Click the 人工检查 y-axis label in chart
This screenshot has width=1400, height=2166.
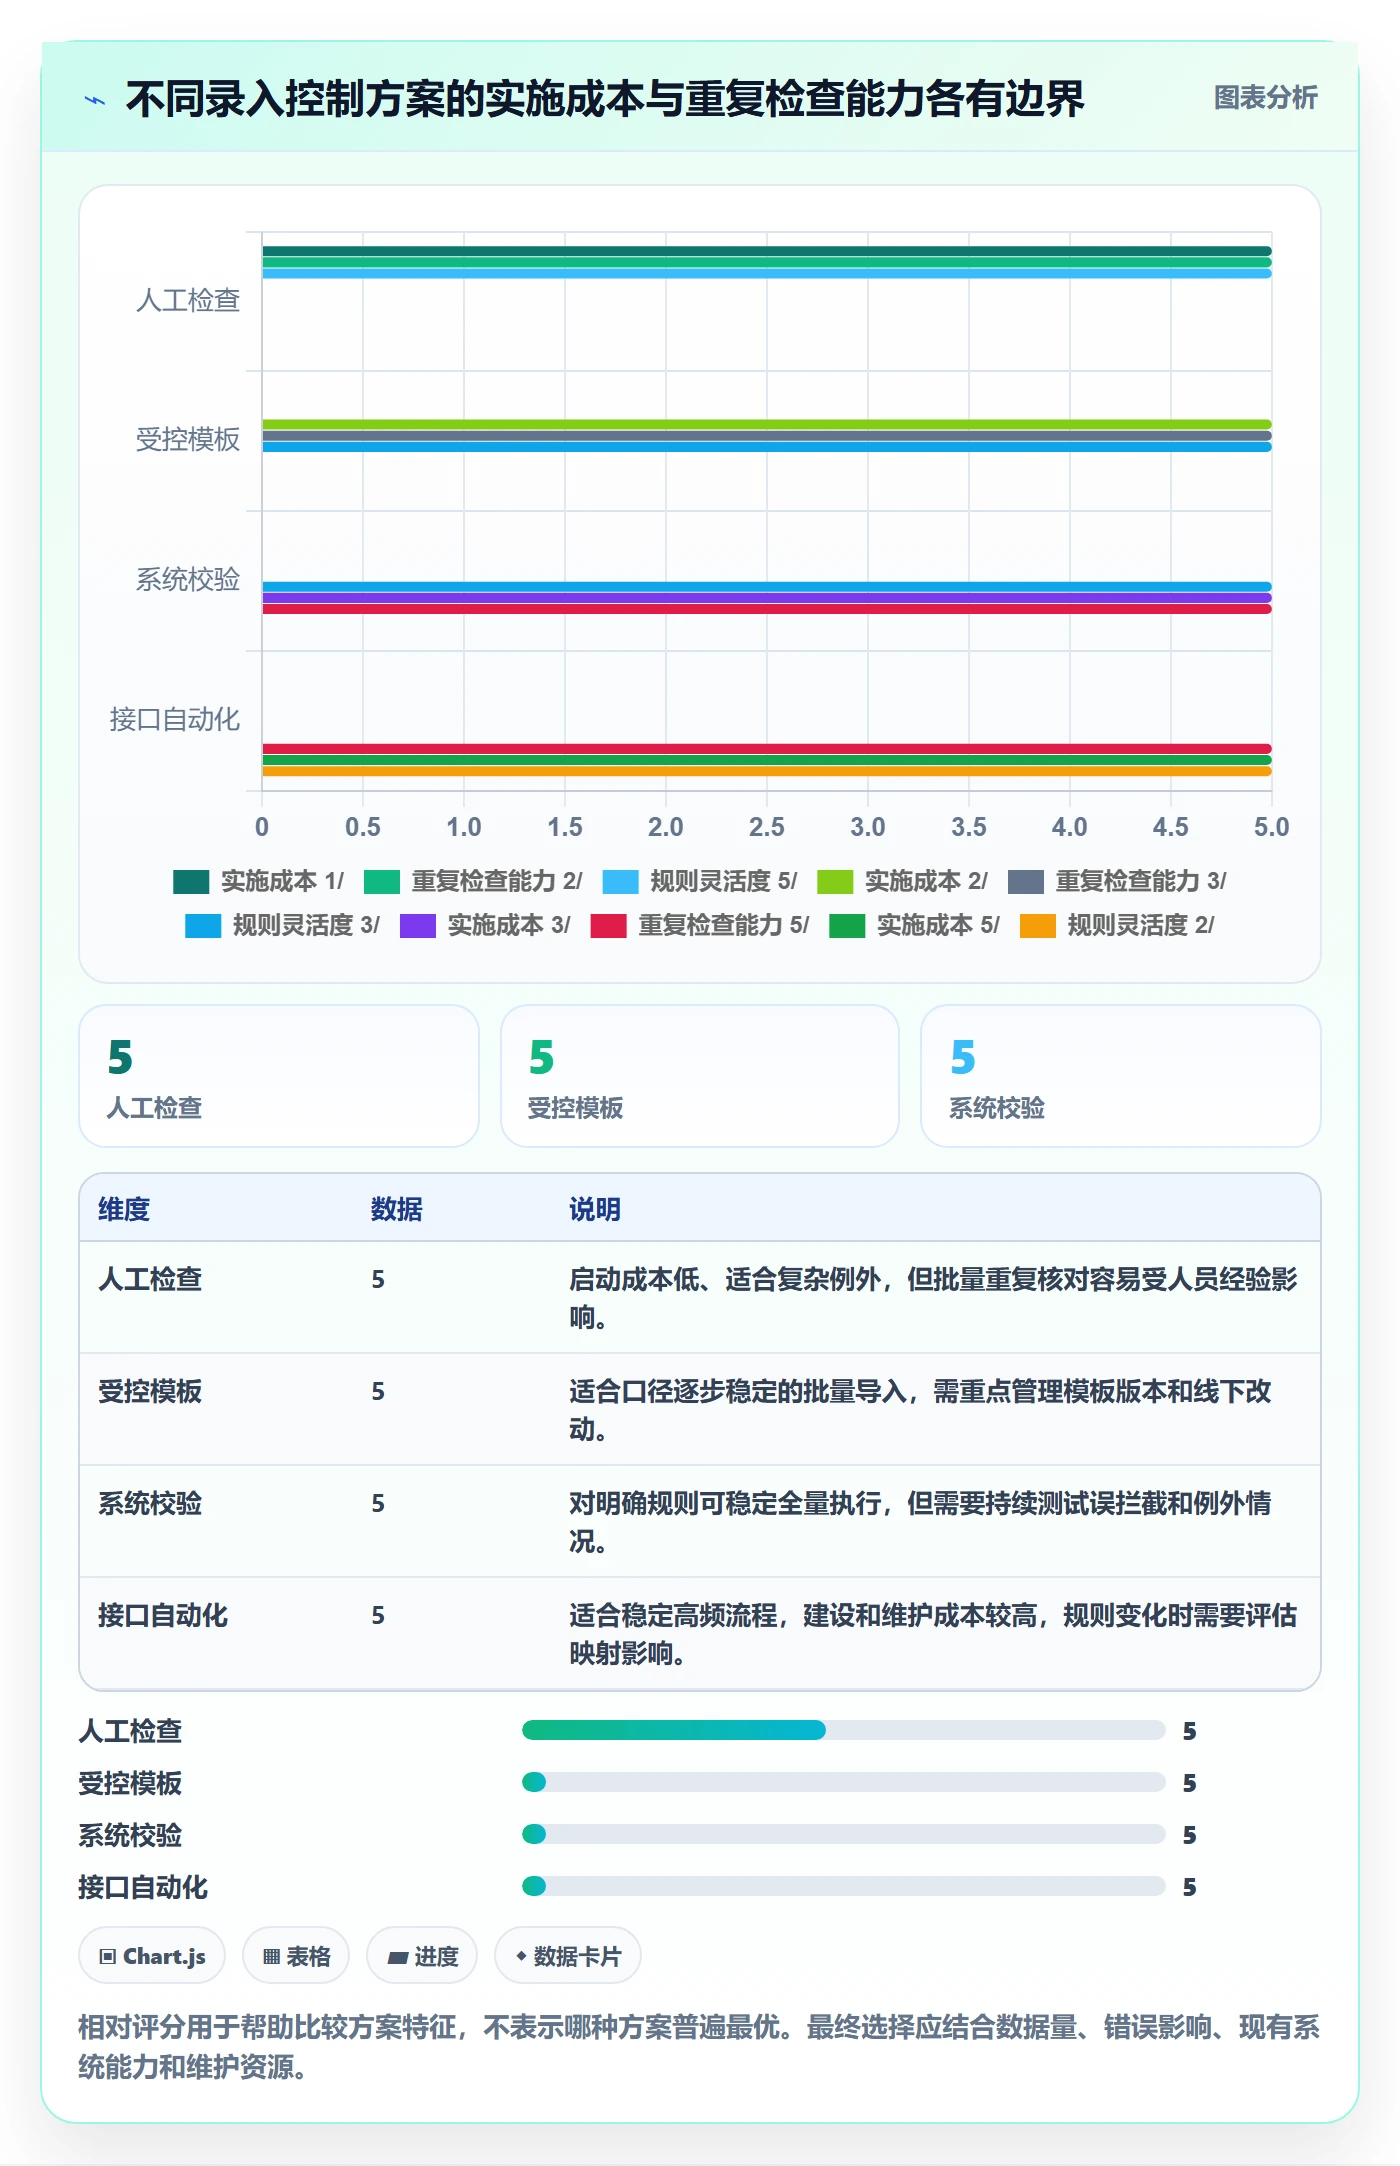click(188, 300)
